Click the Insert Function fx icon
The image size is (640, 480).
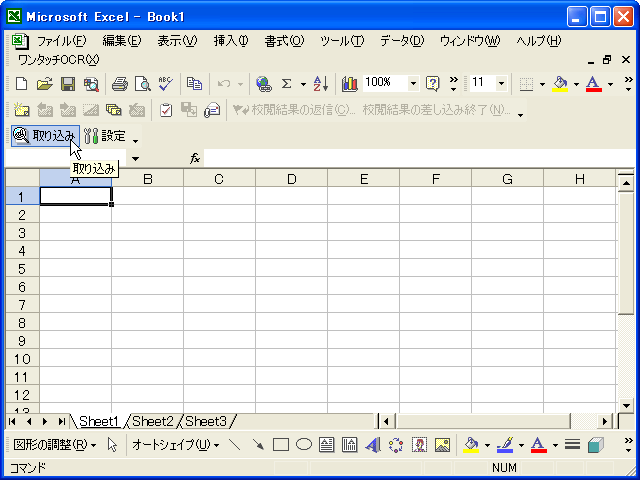(x=195, y=158)
